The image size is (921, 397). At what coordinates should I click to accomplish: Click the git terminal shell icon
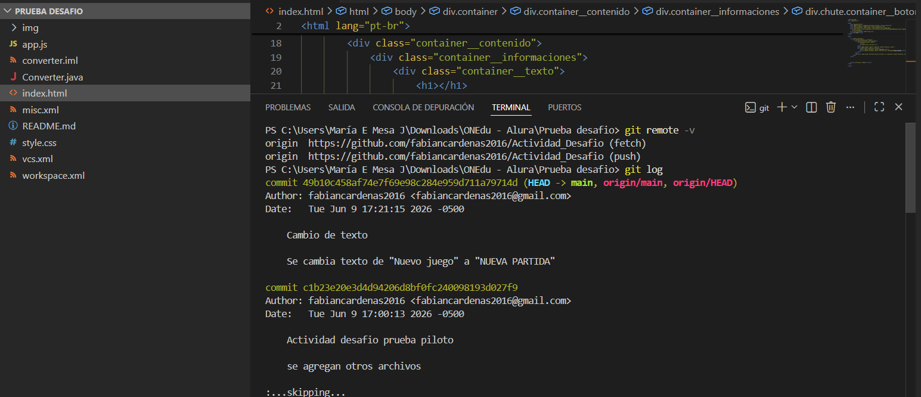coord(750,107)
